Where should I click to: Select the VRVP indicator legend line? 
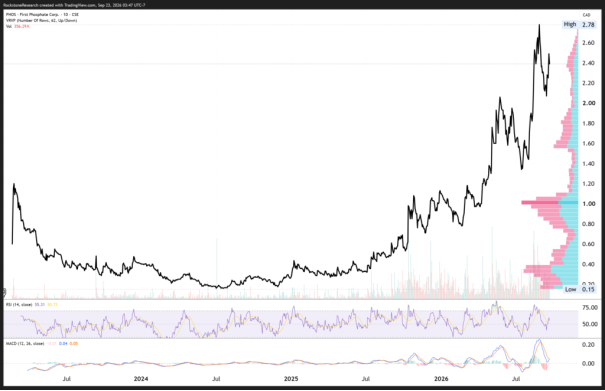coord(41,20)
